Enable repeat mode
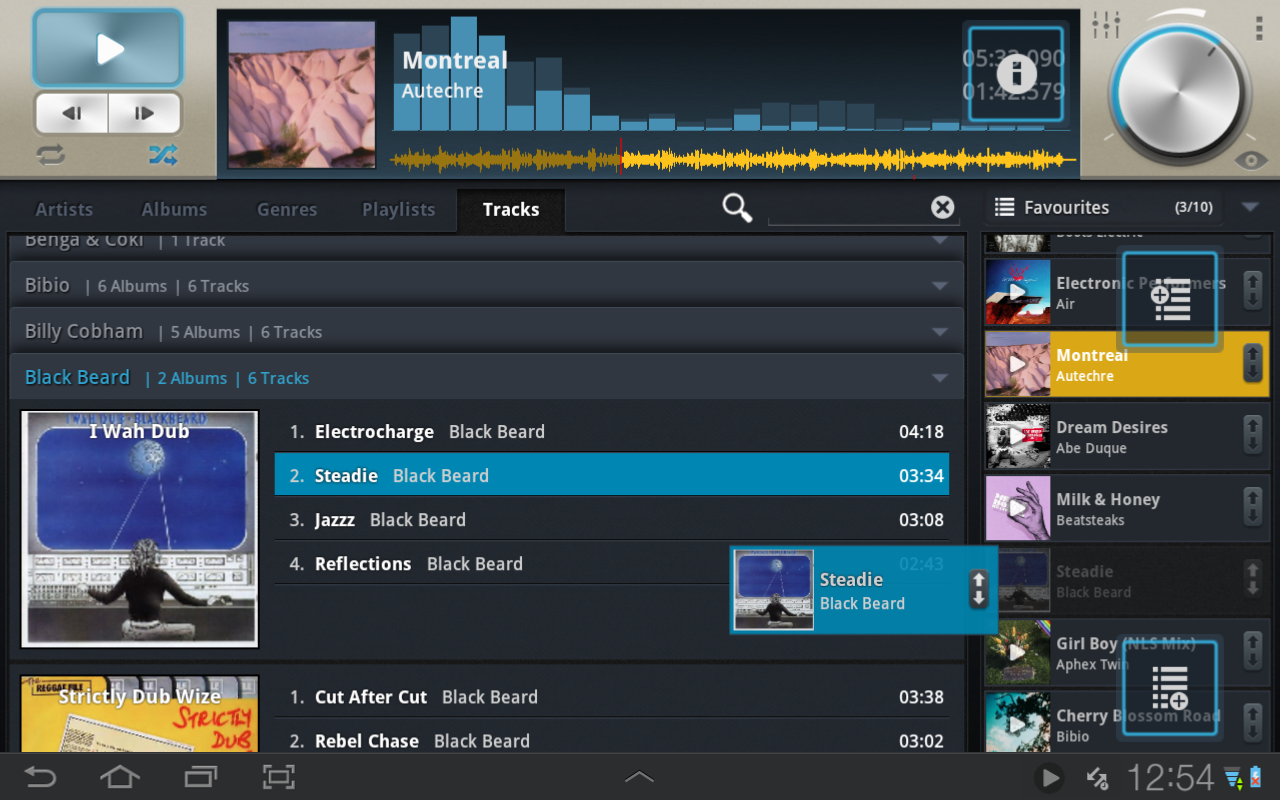 click(x=48, y=155)
